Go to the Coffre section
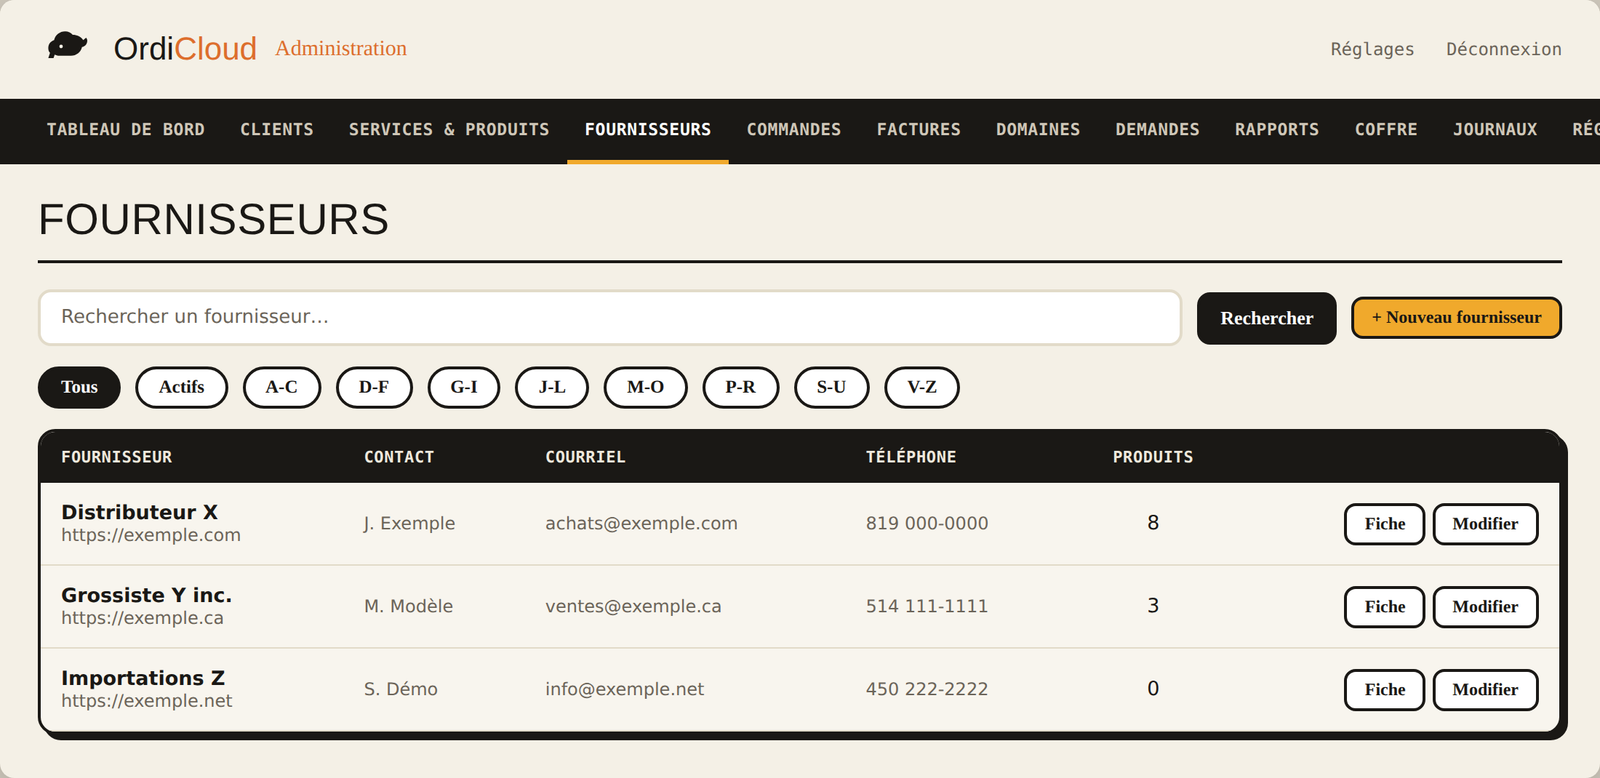 [x=1386, y=130]
